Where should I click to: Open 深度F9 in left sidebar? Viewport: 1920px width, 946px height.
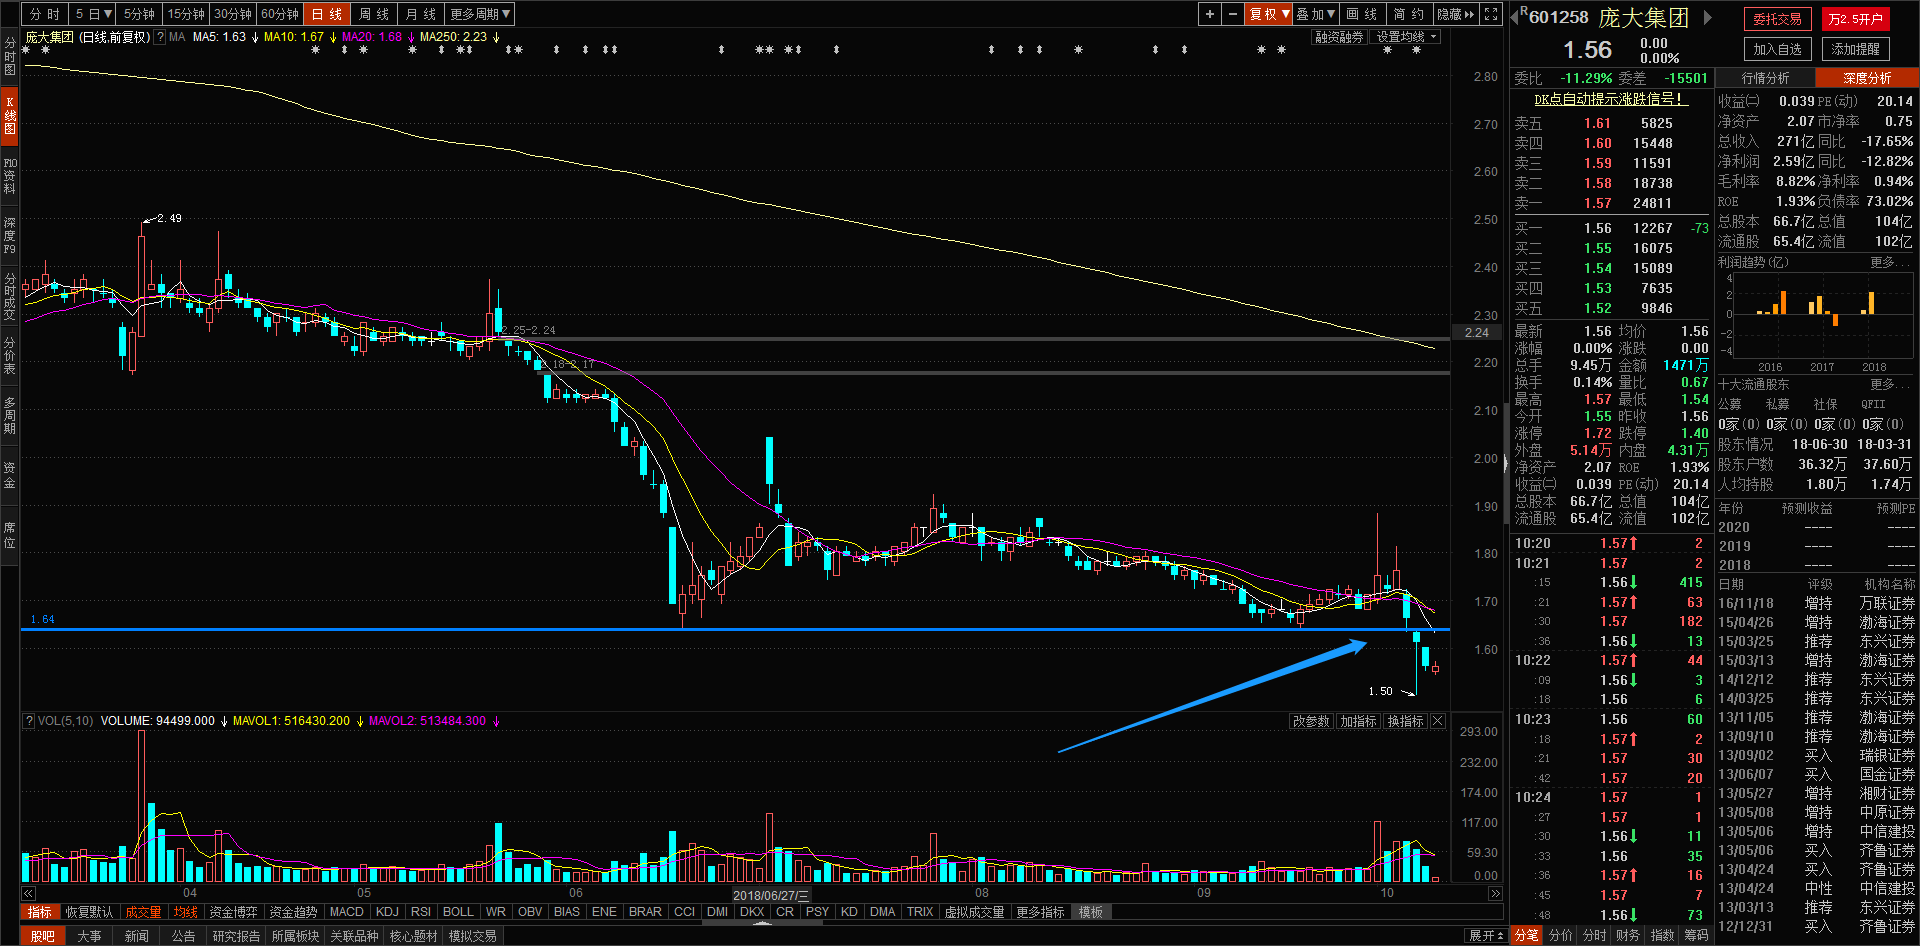coord(9,235)
